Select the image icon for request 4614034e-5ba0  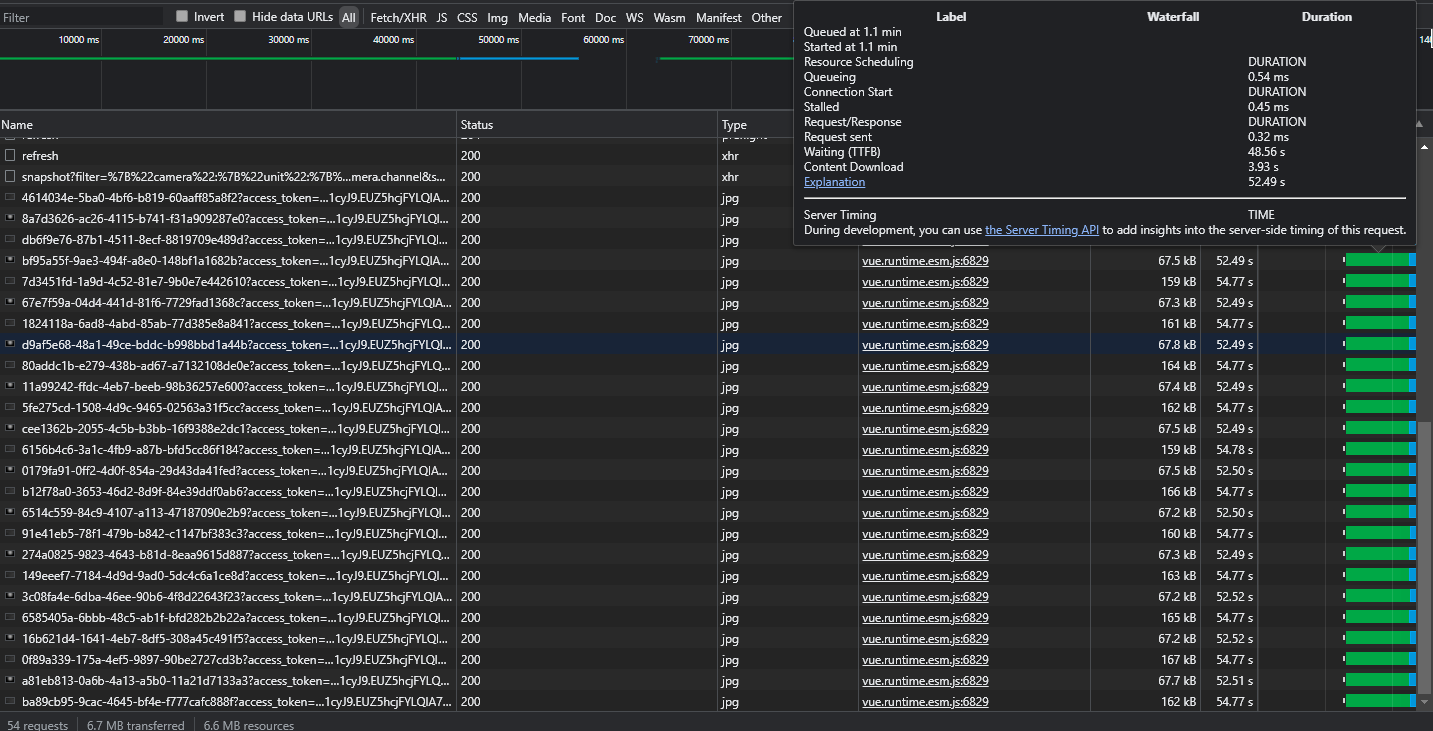click(x=10, y=198)
